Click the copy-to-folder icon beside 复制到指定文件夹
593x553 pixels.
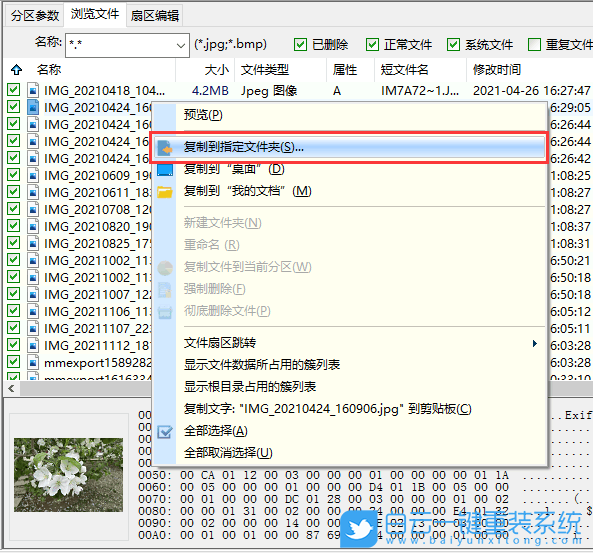point(165,148)
